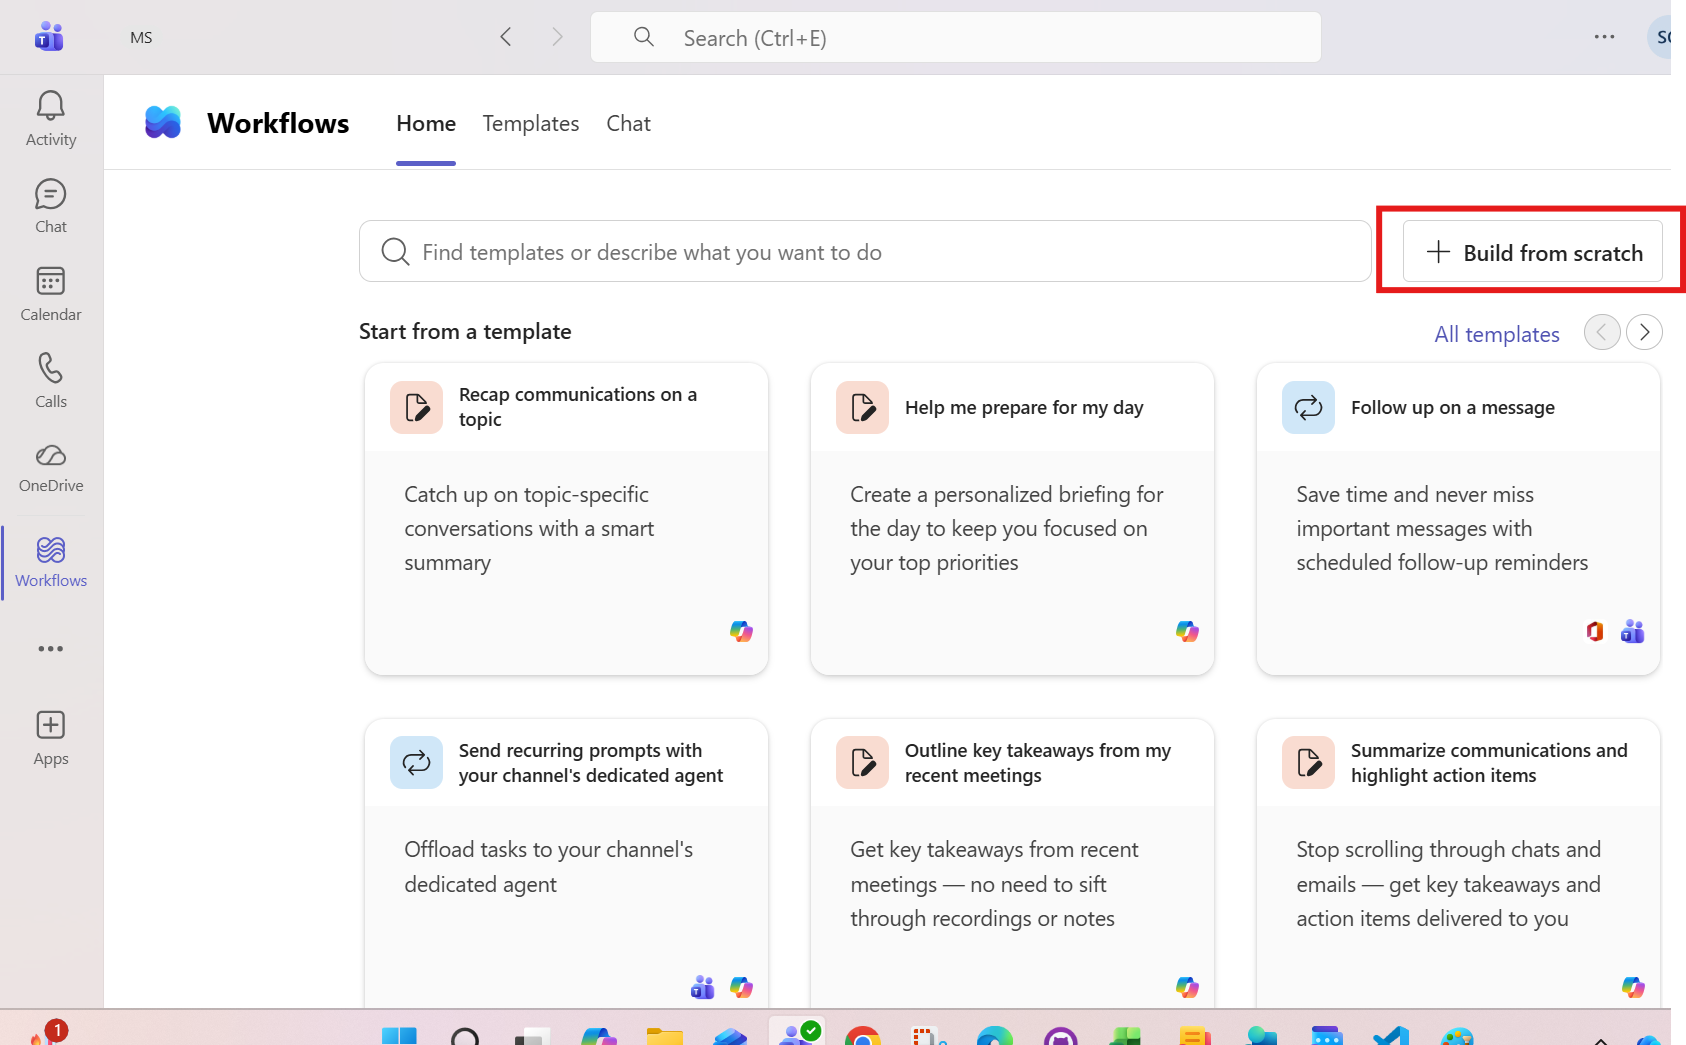Click Copilot icon on Help me prepare card
The image size is (1686, 1045).
(1187, 631)
